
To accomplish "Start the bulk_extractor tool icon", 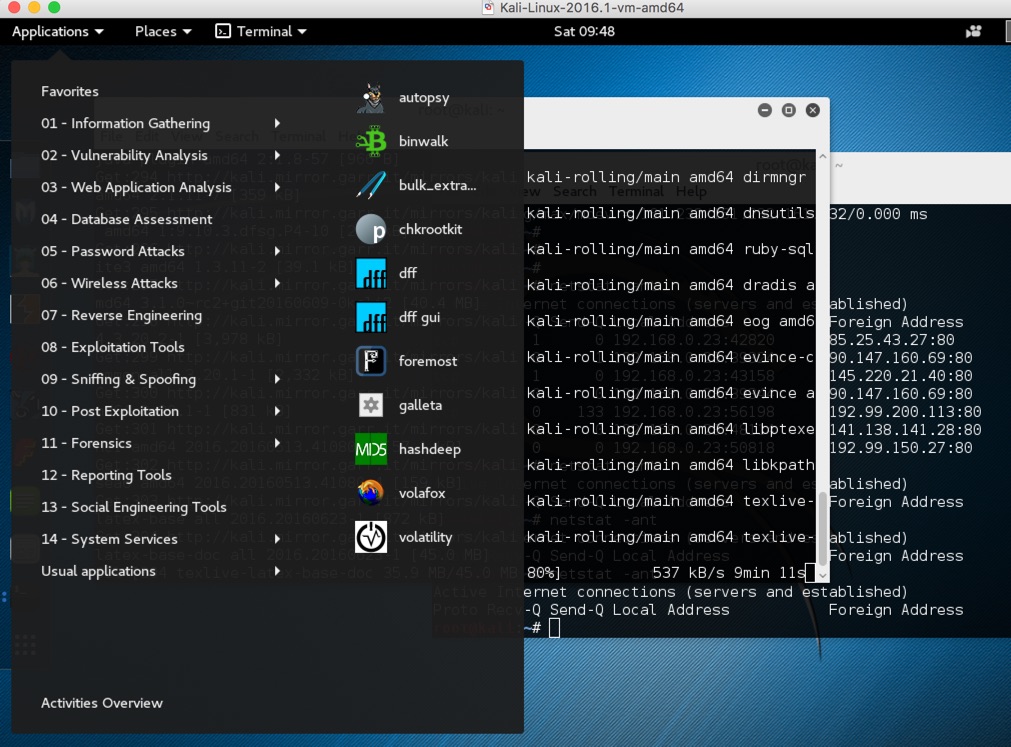I will 371,185.
